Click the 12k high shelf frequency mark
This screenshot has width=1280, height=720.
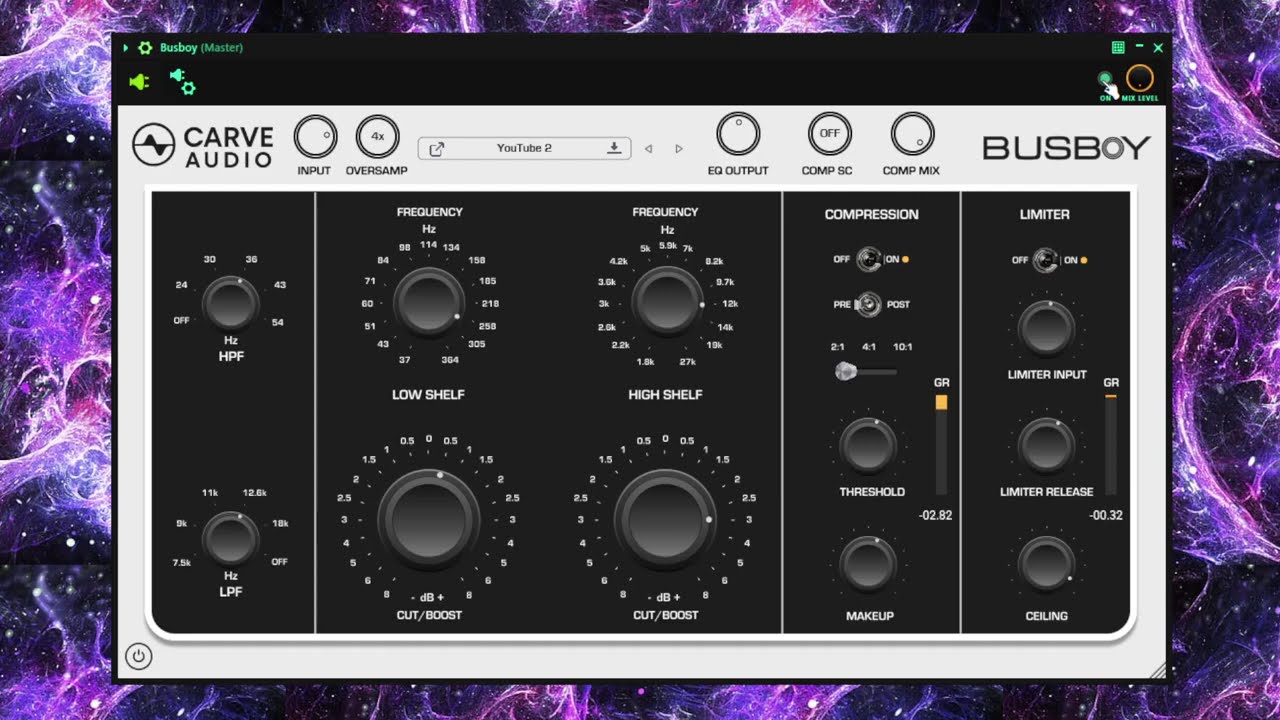[x=730, y=303]
